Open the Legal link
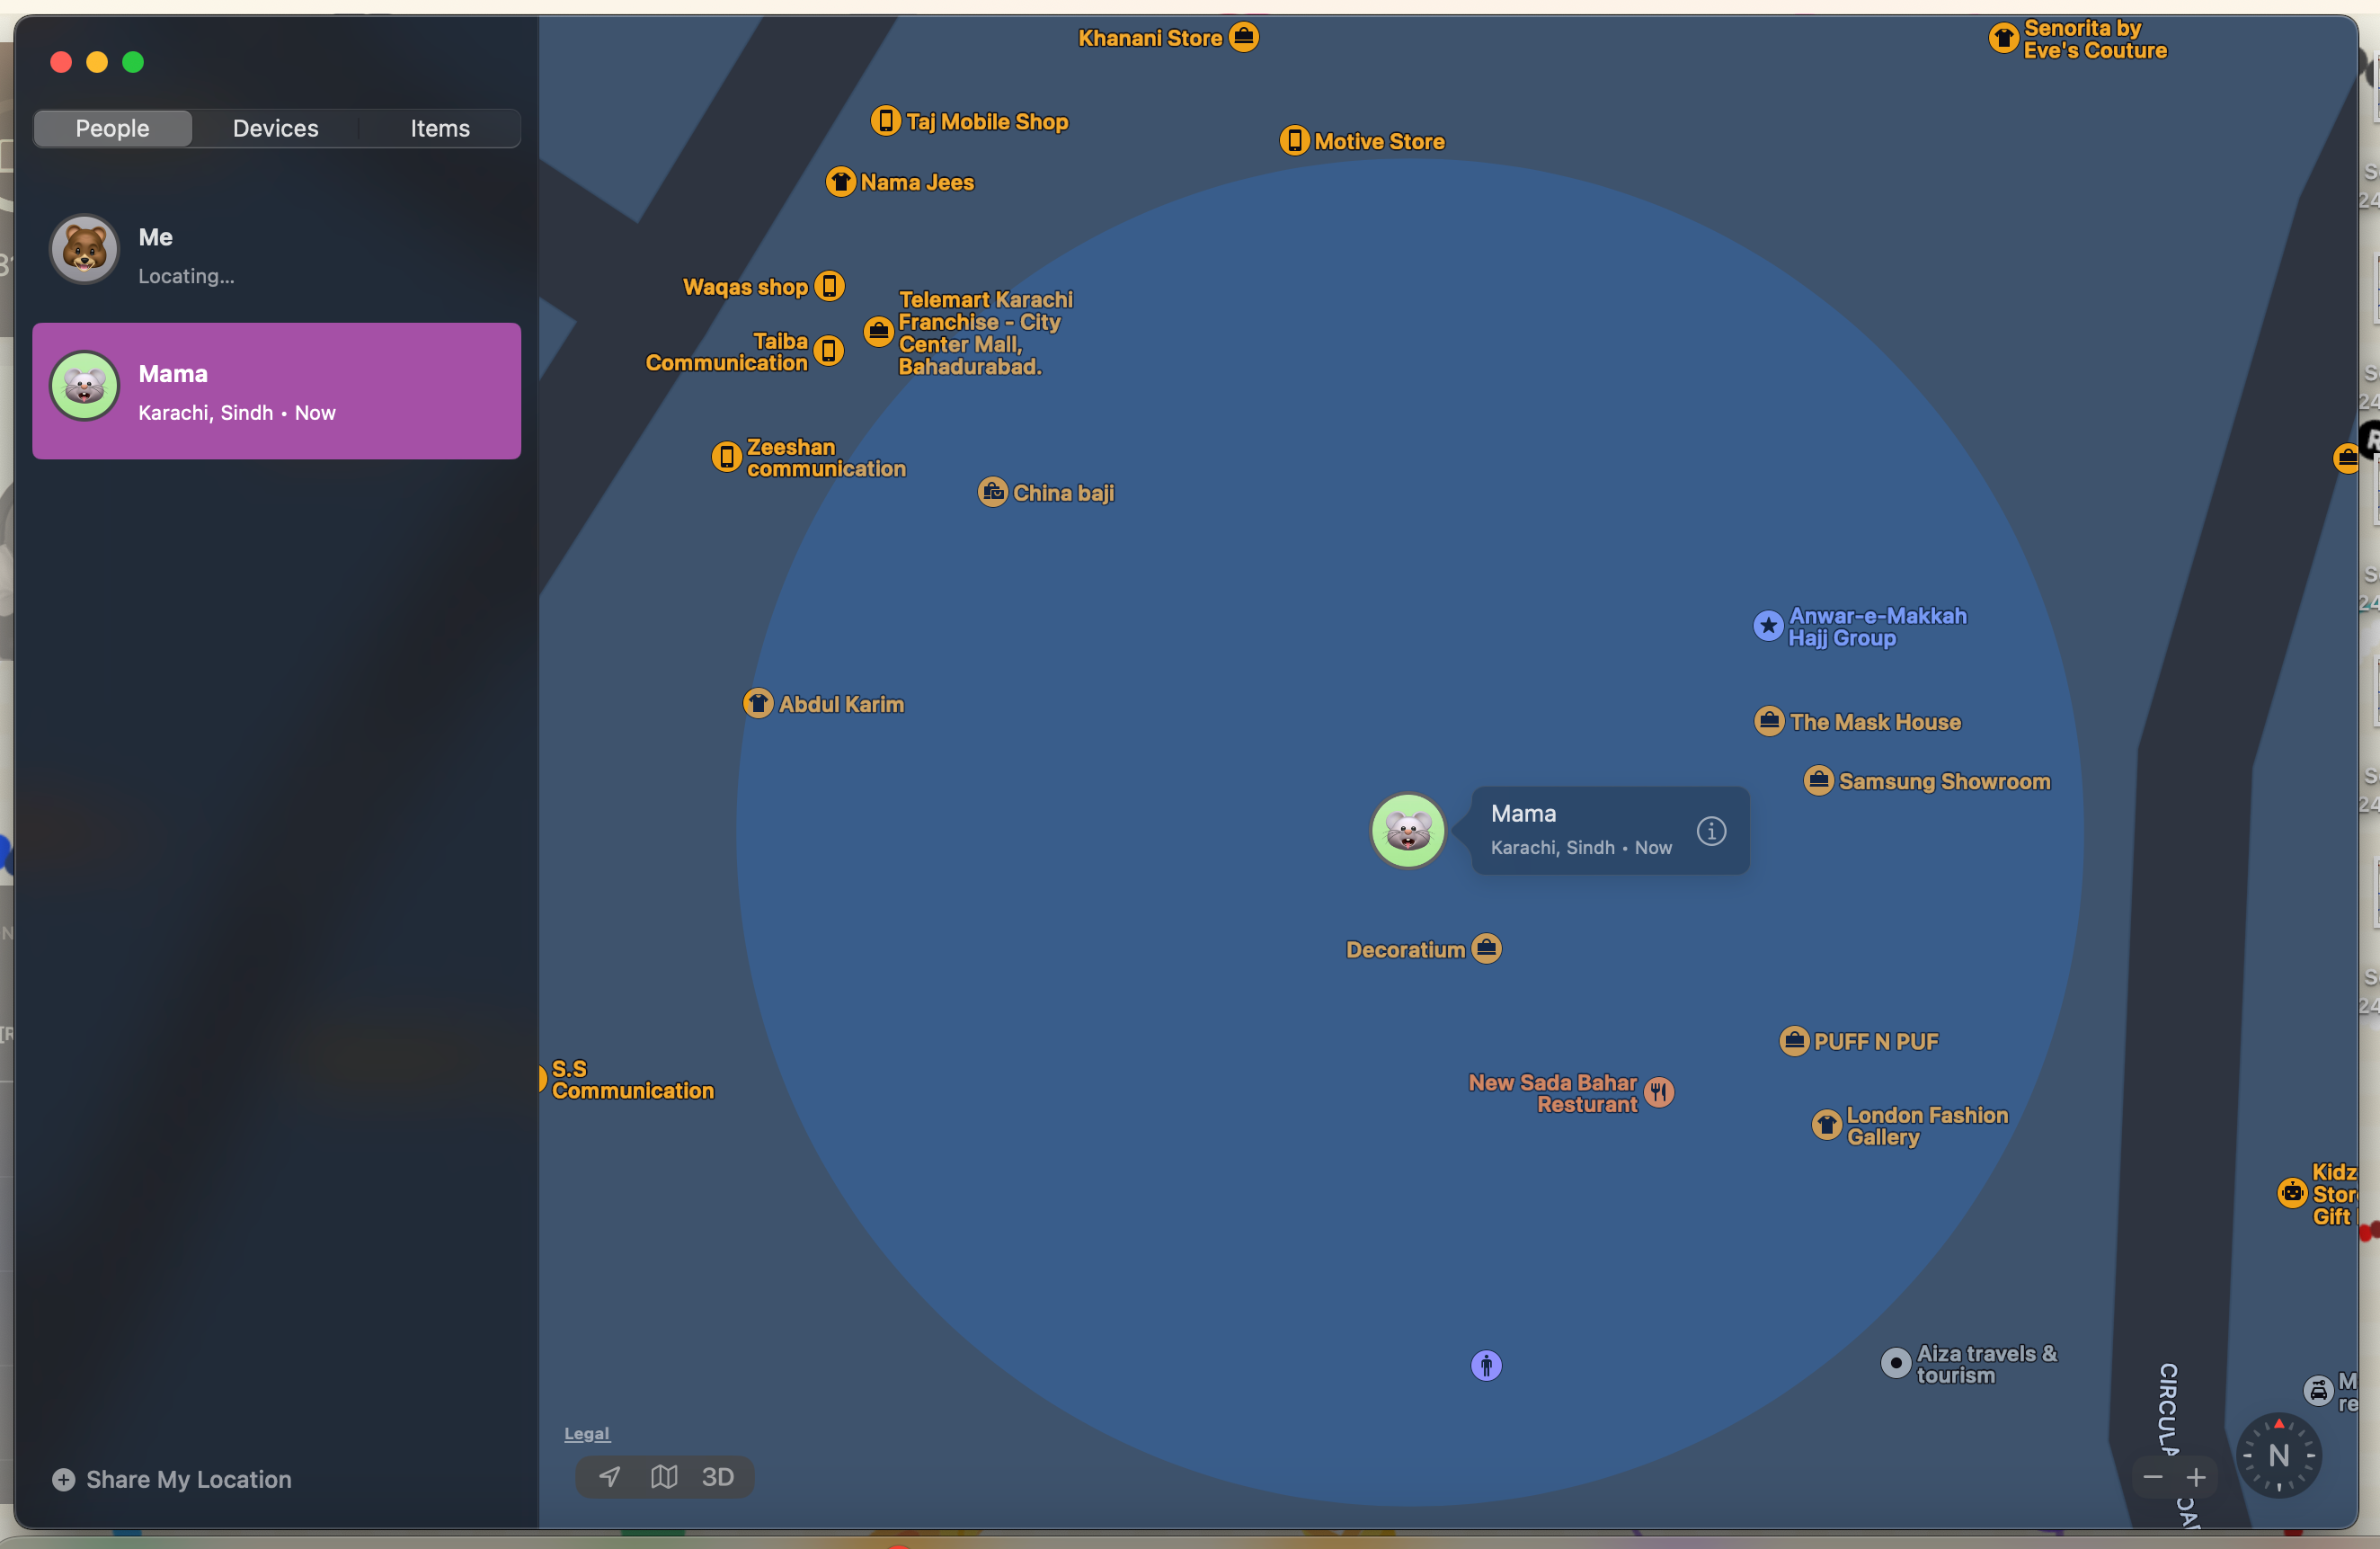 586,1433
